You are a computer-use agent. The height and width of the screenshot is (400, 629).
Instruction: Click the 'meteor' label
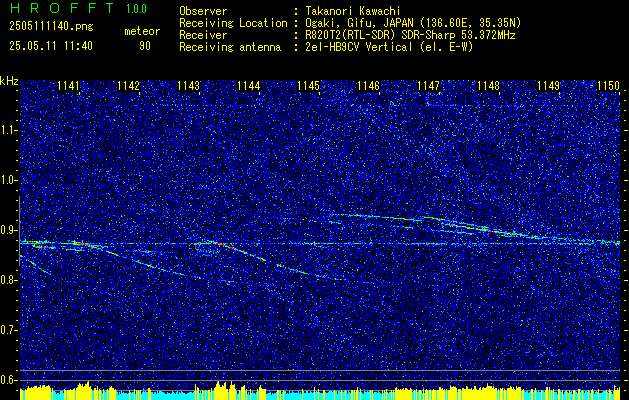(142, 31)
